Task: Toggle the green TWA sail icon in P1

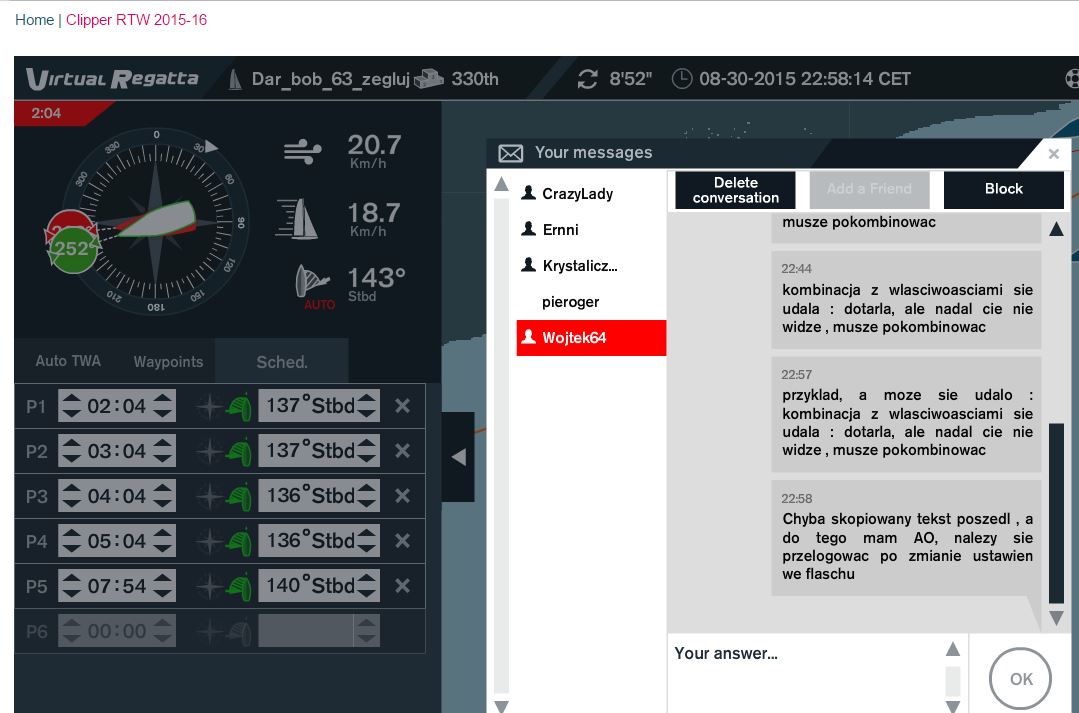Action: pos(239,407)
